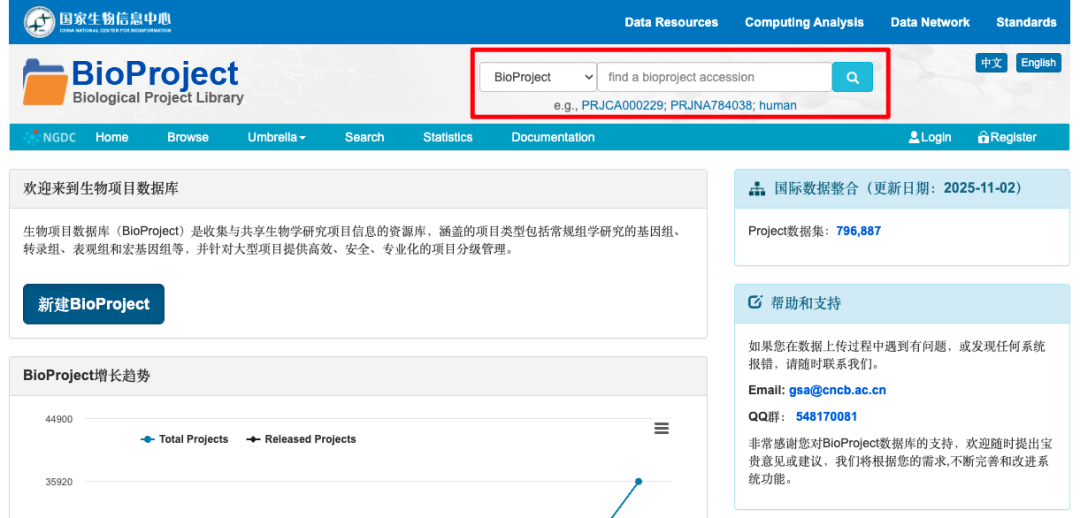Click the BioProject增长趋势 heading

(x=87, y=375)
